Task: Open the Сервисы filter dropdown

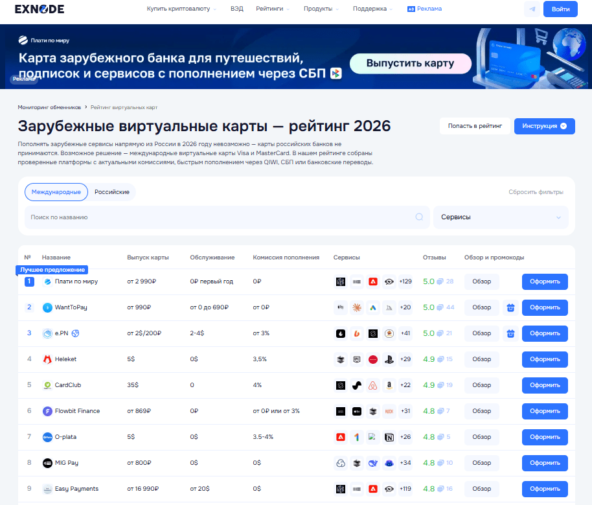Action: pyautogui.click(x=501, y=217)
